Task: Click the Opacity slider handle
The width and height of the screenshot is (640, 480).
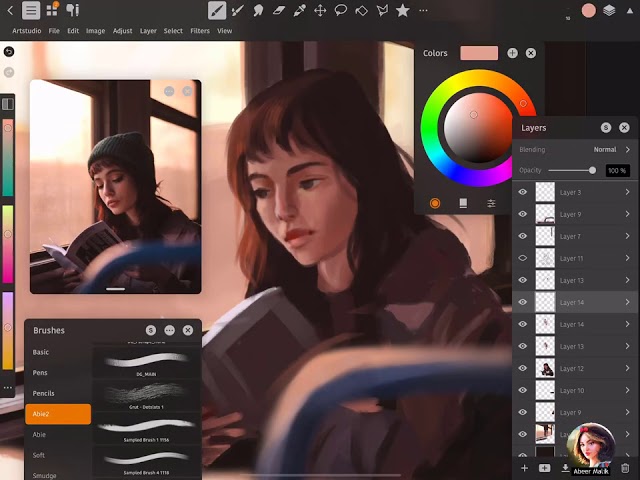Action: [592, 170]
